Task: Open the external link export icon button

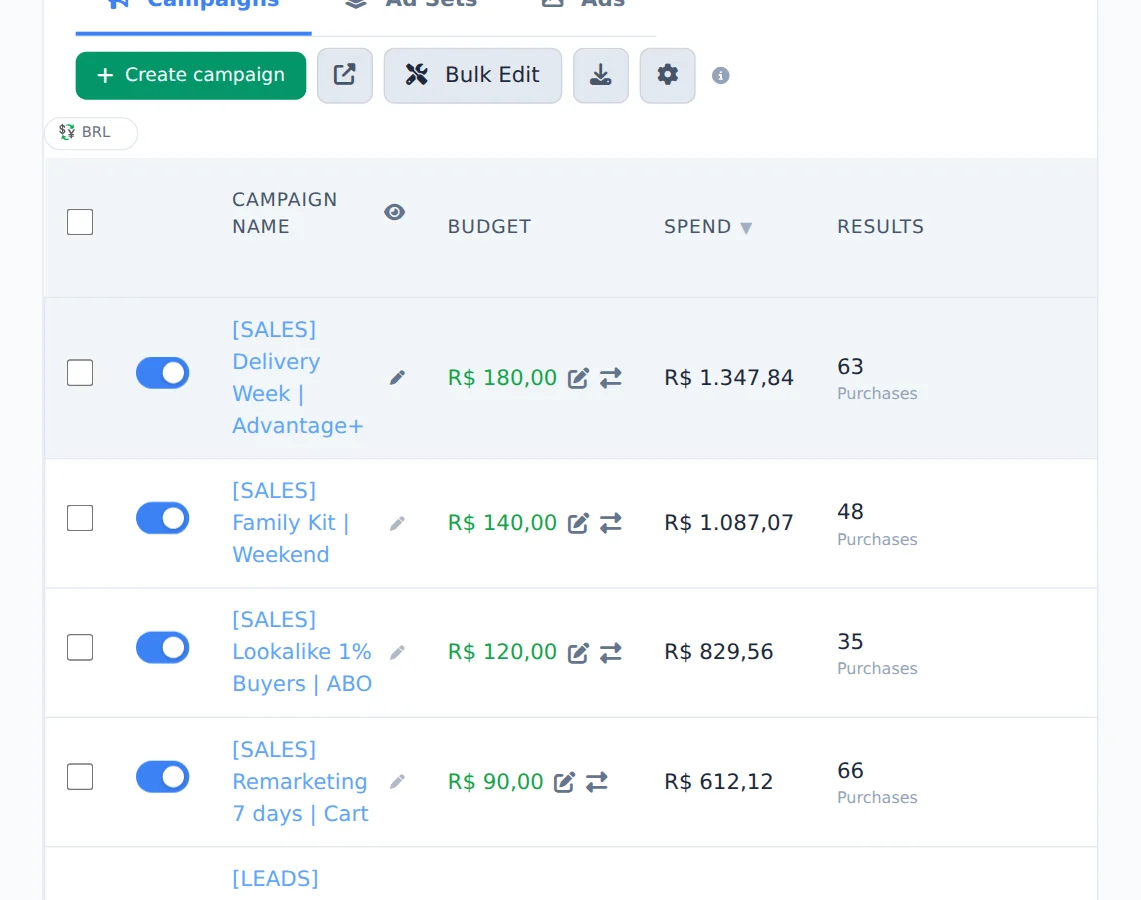Action: pos(345,75)
